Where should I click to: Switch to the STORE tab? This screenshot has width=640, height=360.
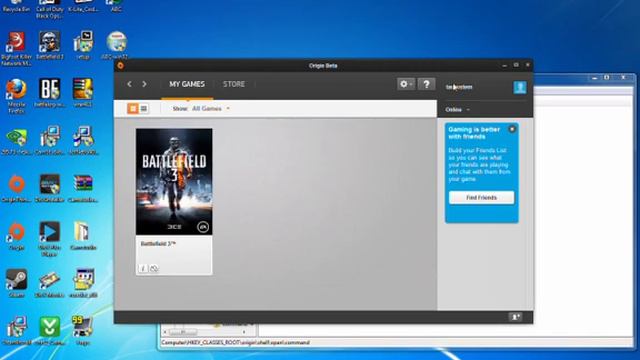[234, 84]
